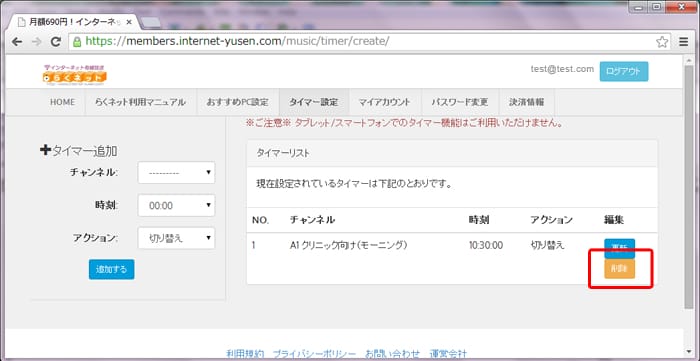This screenshot has height=361, width=700.
Task: Click the アクション column header
Action: coord(551,220)
